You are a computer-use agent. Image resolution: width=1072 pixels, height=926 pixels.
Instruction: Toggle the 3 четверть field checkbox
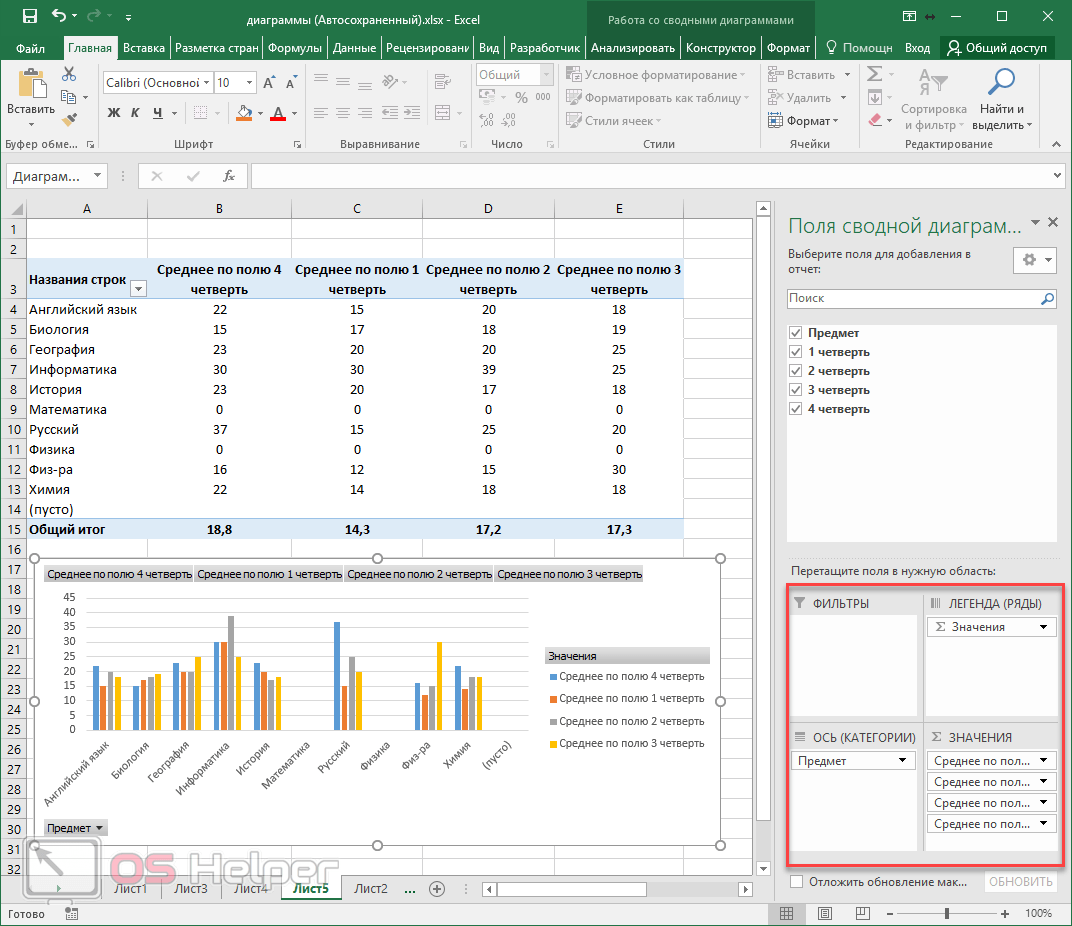(x=796, y=390)
